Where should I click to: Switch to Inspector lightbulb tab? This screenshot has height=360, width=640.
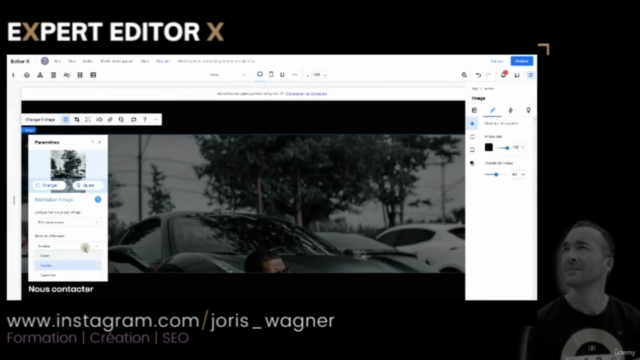[x=528, y=110]
